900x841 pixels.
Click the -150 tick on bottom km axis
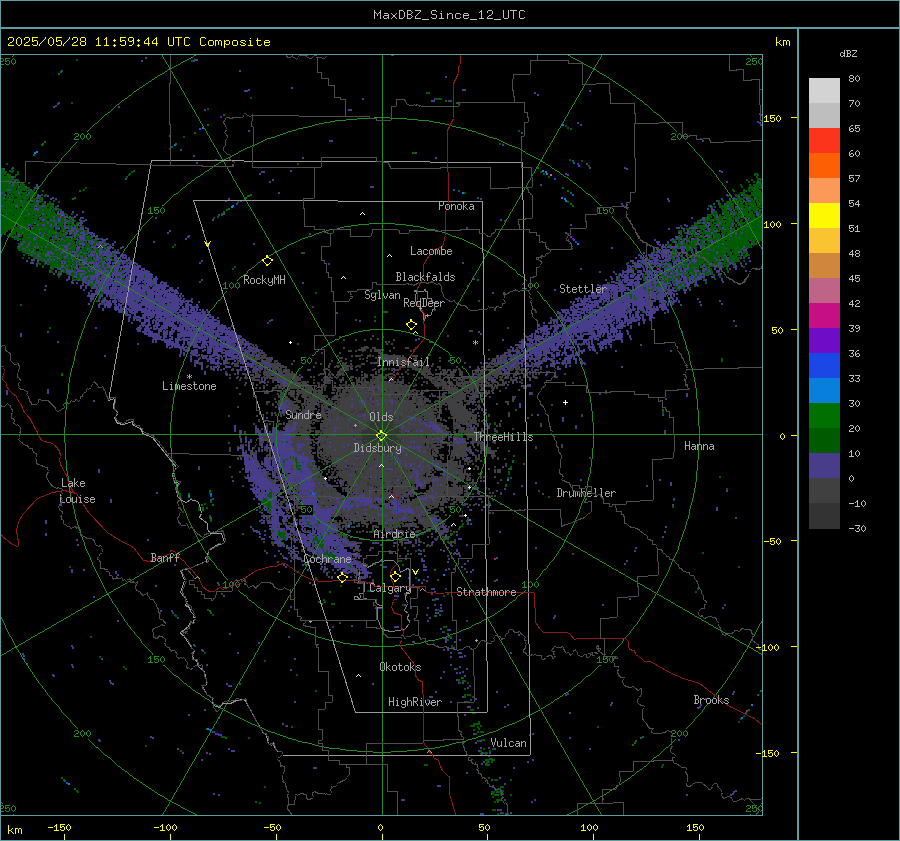[x=59, y=828]
